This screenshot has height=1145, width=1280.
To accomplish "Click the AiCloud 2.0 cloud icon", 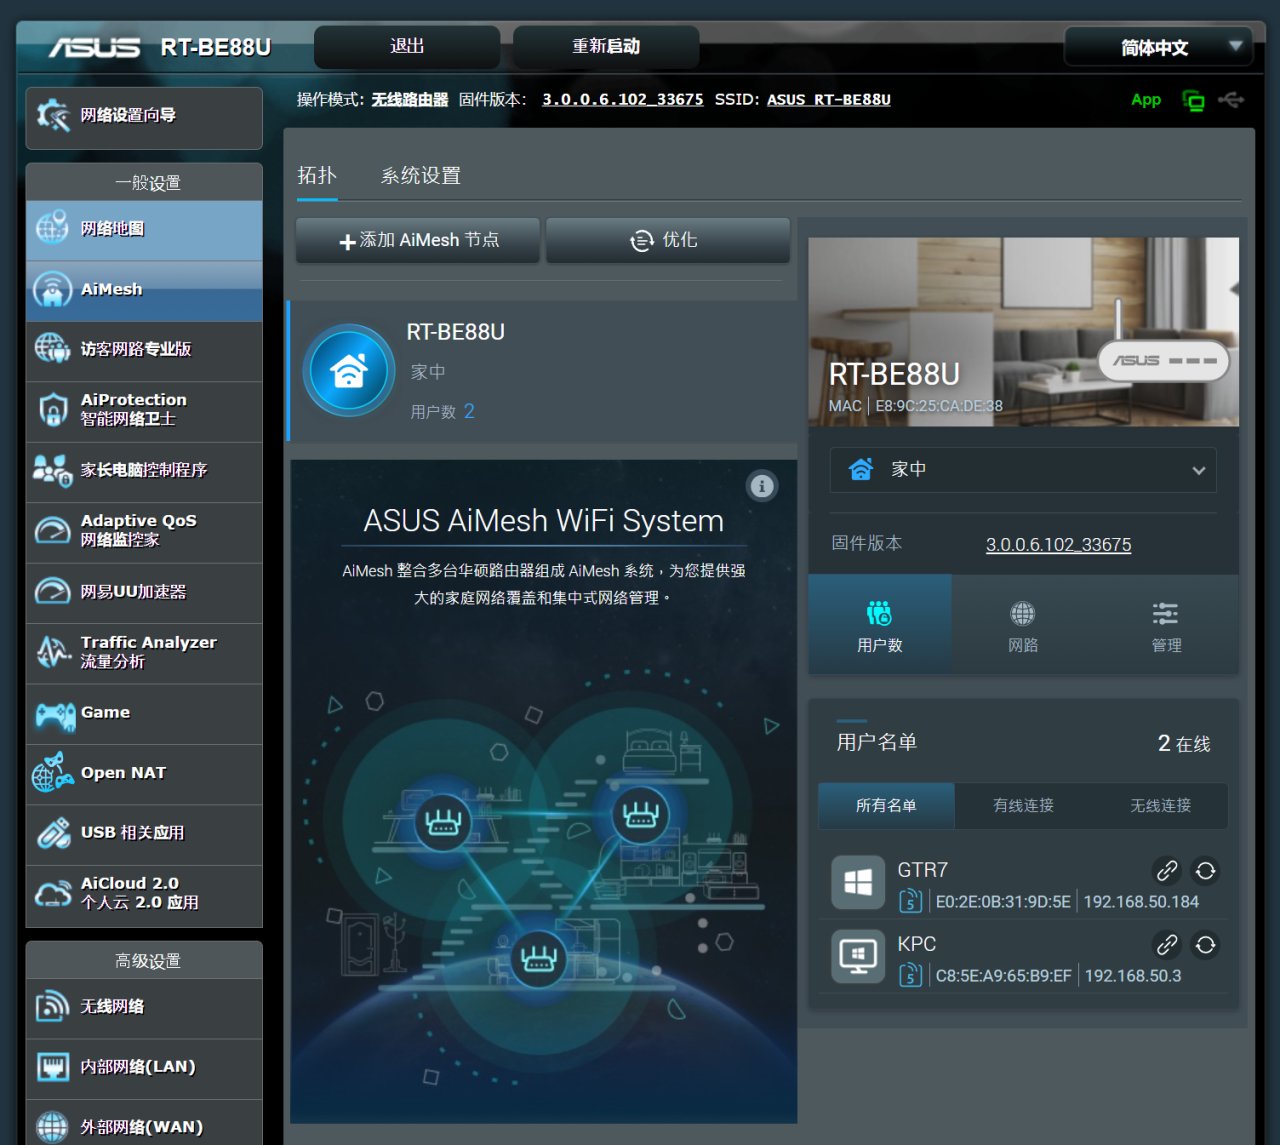I will tap(53, 894).
